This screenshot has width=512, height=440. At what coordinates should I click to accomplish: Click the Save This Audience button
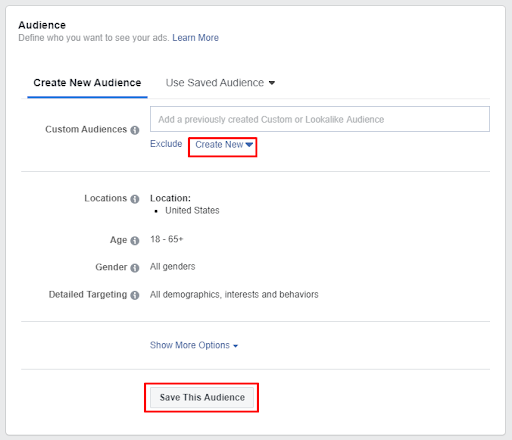(x=202, y=397)
